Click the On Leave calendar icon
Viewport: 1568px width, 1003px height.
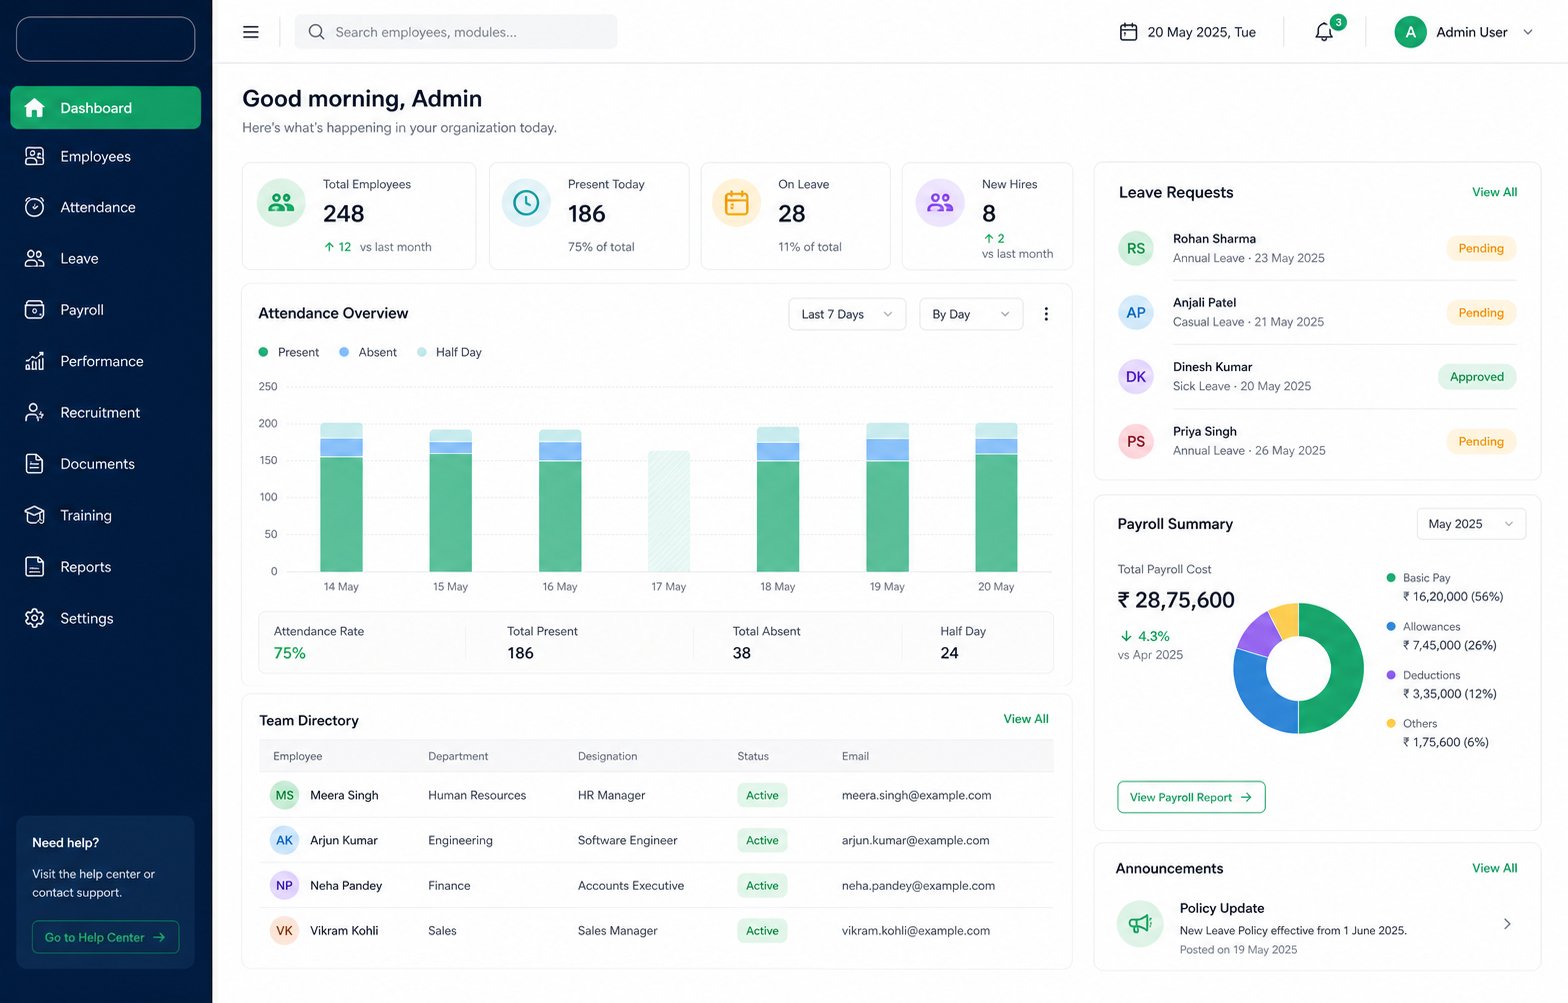click(737, 203)
